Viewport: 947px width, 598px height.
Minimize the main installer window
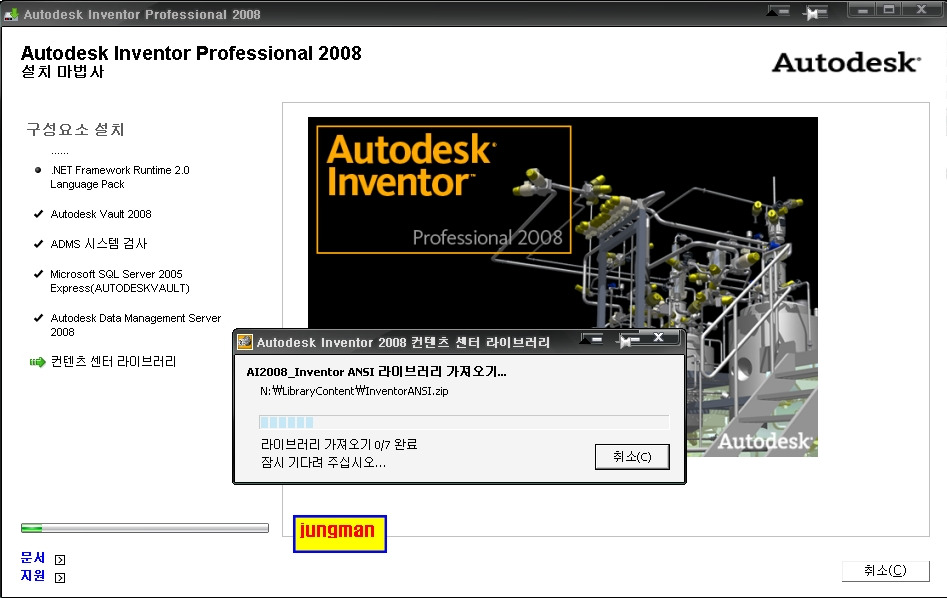862,10
